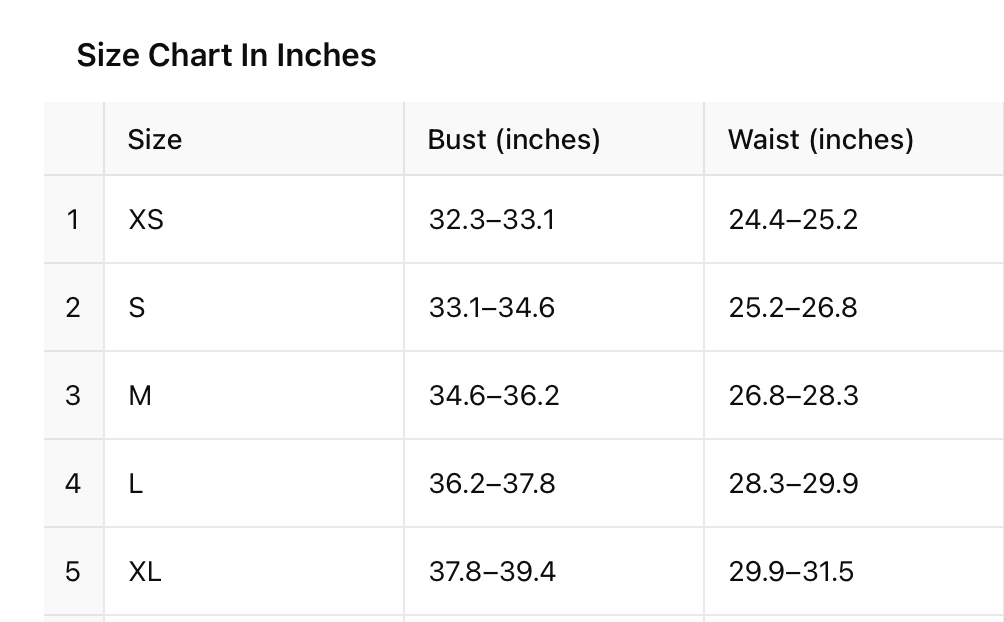The height and width of the screenshot is (622, 1004).
Task: Click the waist cell 24.4–25.2
Action: click(854, 219)
